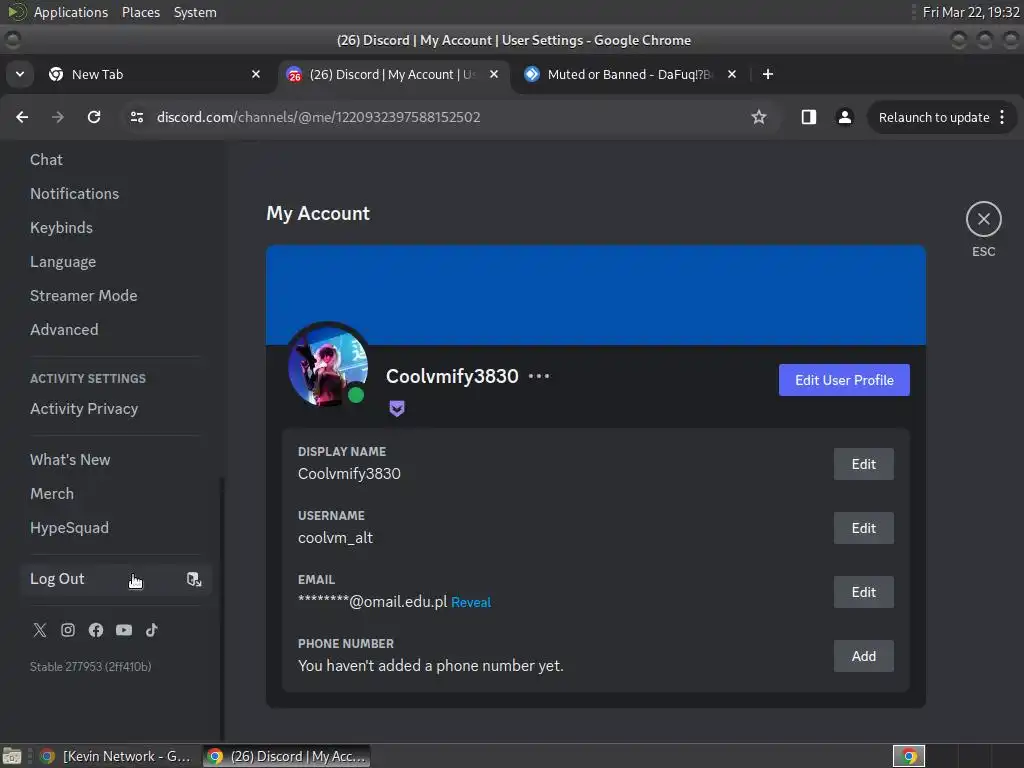Go back to the previous page
The image size is (1024, 768).
[x=22, y=117]
